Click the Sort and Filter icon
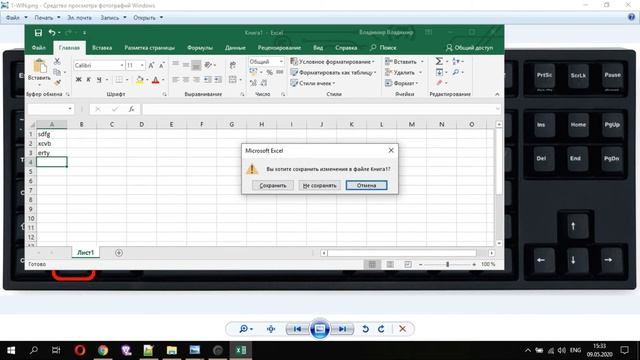Viewport: 640px width, 360px height. coord(456,61)
